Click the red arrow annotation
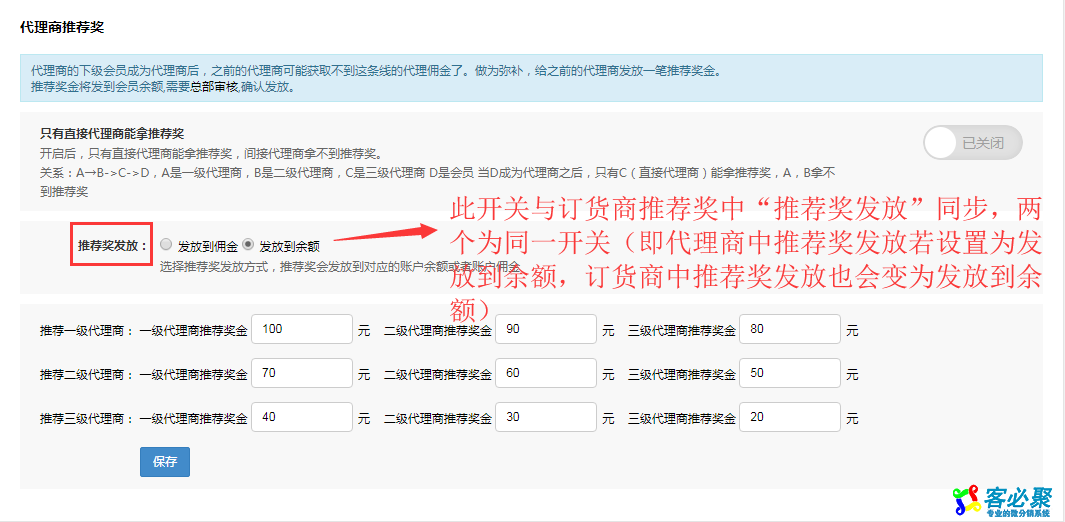Screen dimensions: 1065x522 tap(385, 235)
